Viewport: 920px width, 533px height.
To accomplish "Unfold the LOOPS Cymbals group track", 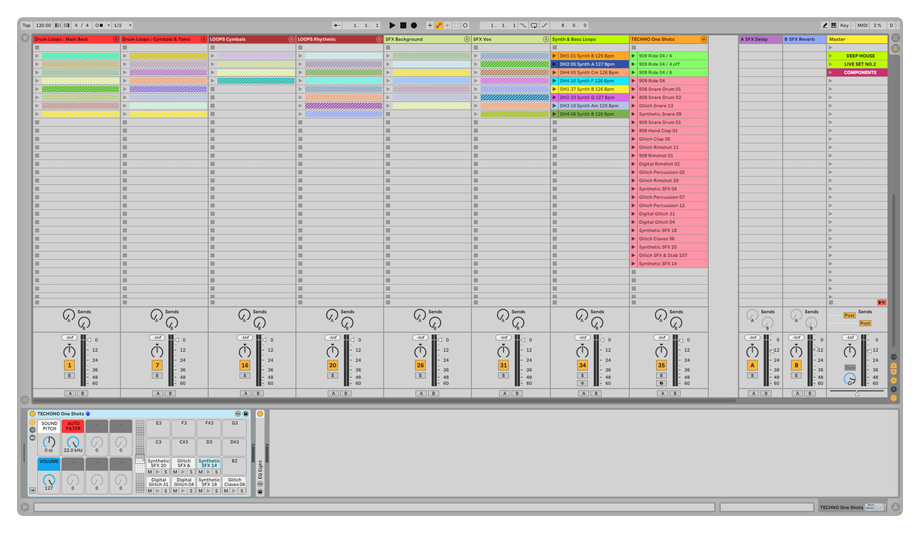I will [x=291, y=39].
